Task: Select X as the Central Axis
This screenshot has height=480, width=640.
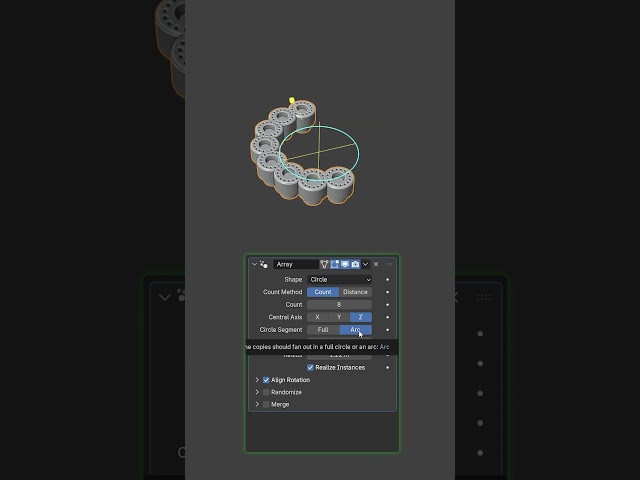Action: pyautogui.click(x=318, y=317)
